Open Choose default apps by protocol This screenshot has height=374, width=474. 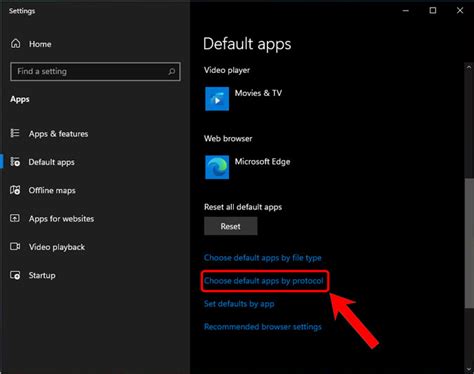[x=264, y=281]
